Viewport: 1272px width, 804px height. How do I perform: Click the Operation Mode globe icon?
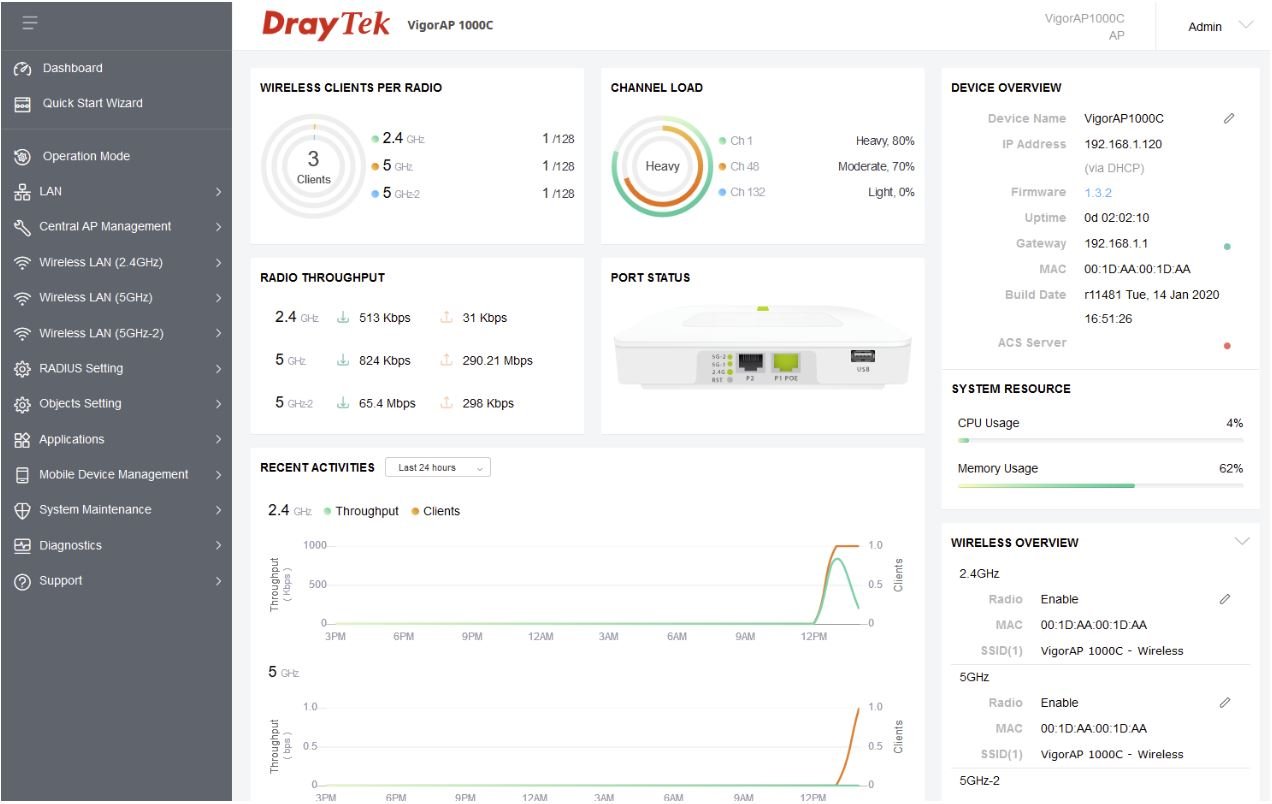(23, 156)
